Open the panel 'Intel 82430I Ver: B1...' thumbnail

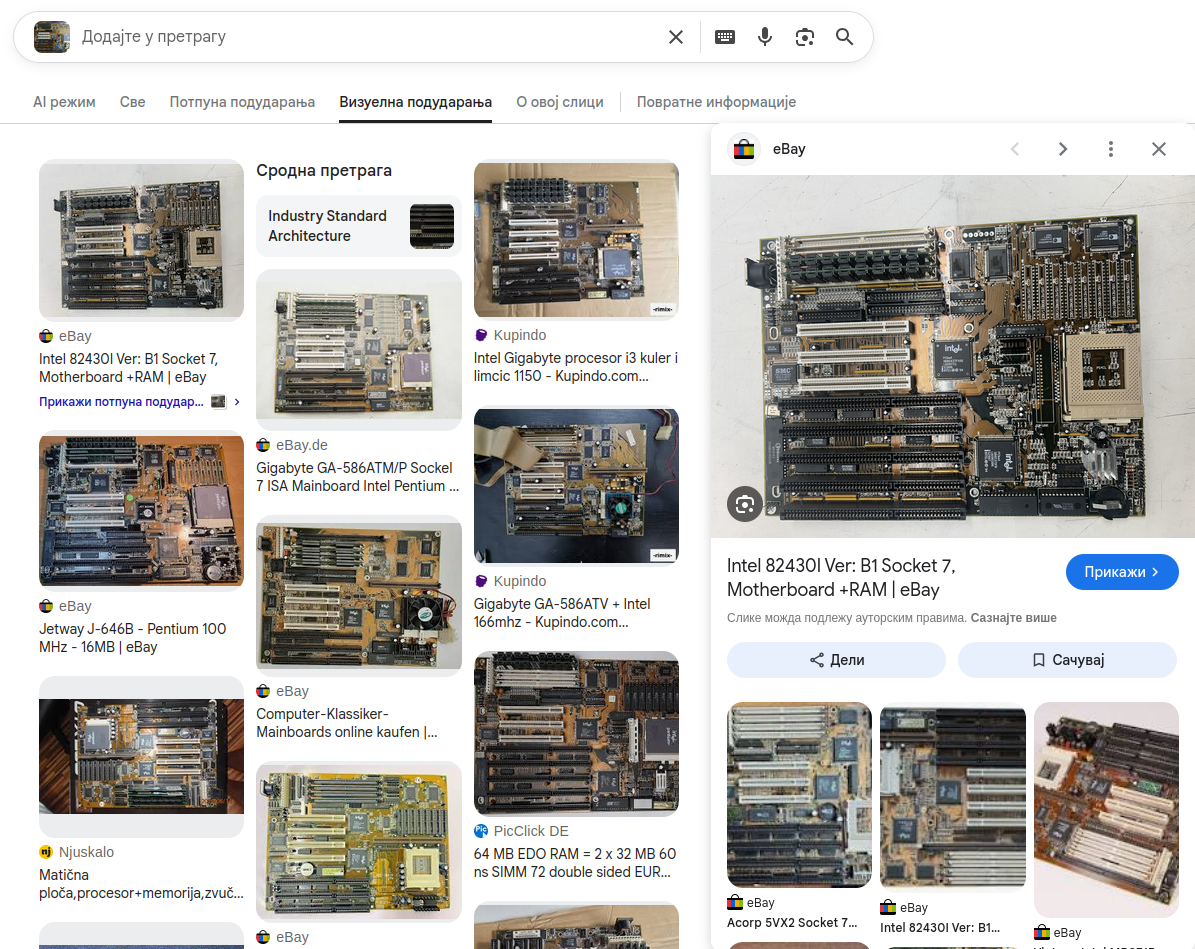click(x=953, y=797)
